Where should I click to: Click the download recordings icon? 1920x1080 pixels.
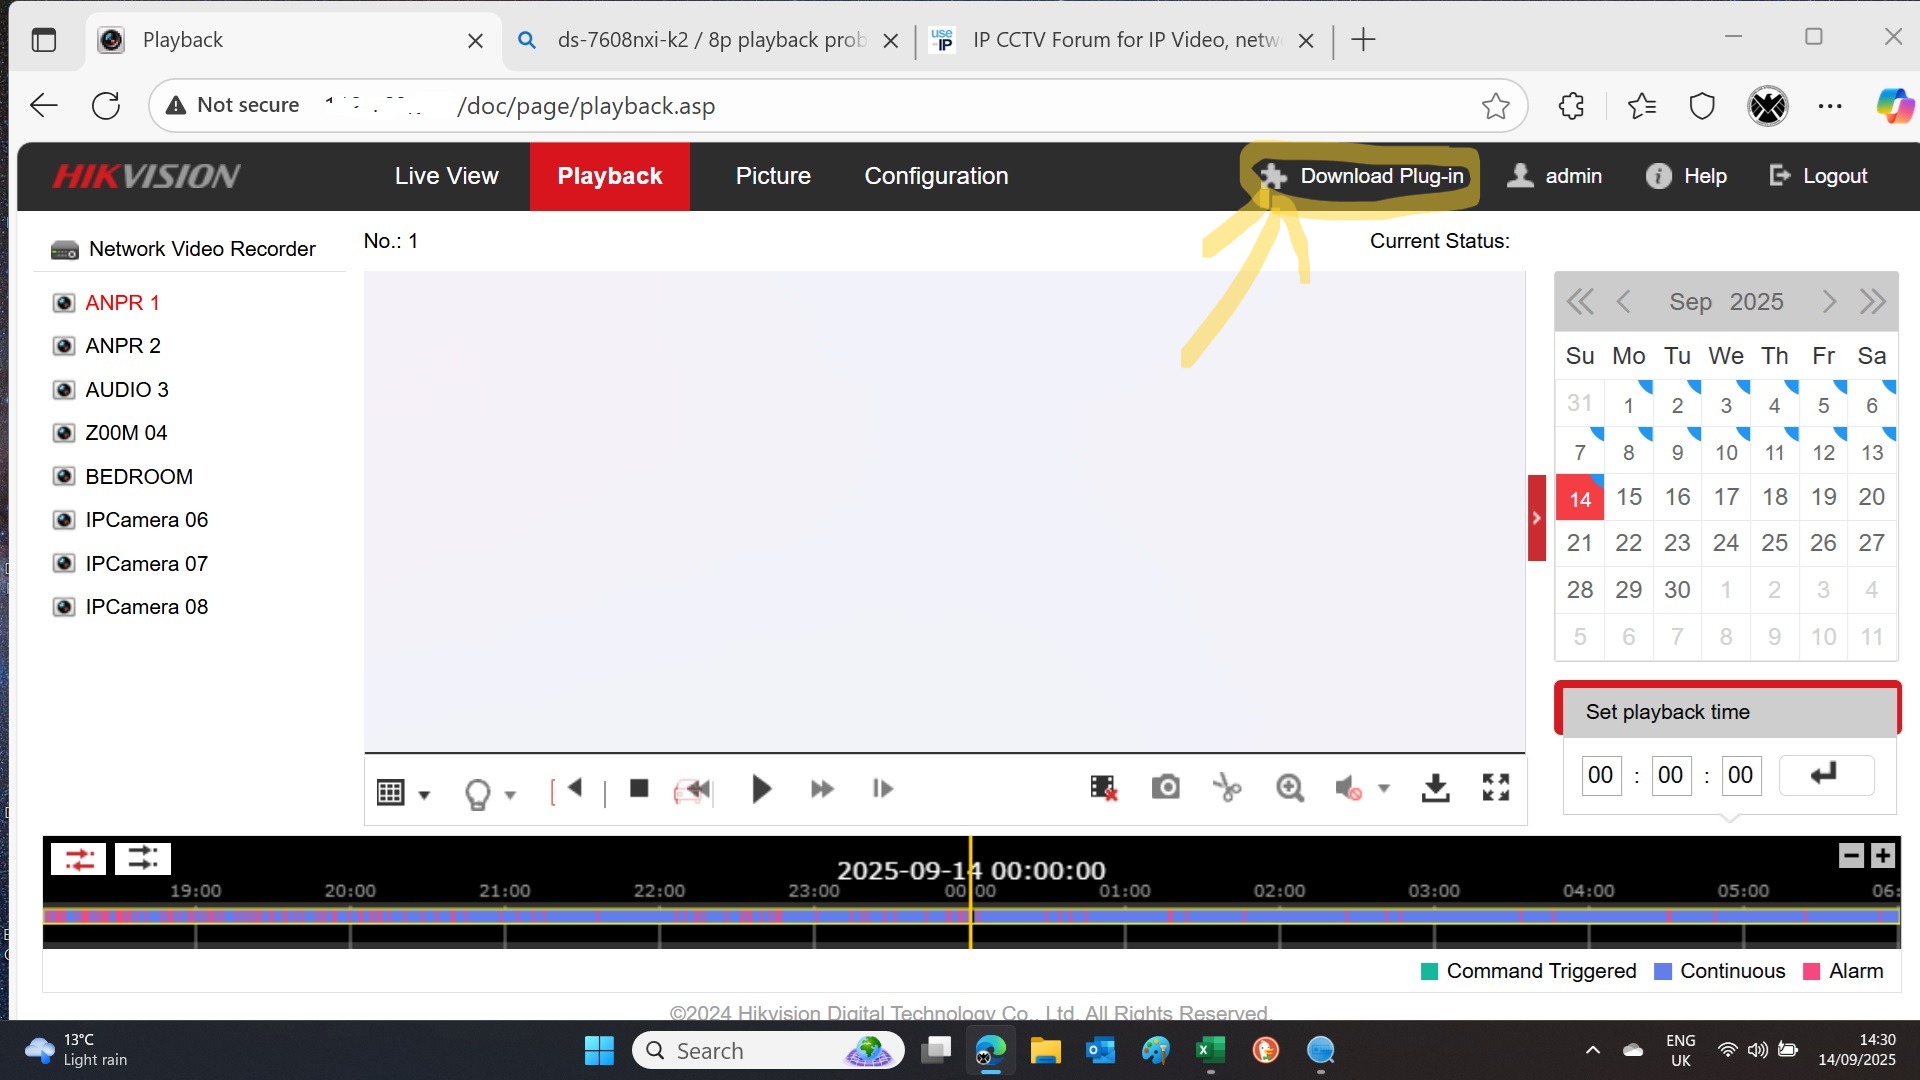[x=1435, y=788]
